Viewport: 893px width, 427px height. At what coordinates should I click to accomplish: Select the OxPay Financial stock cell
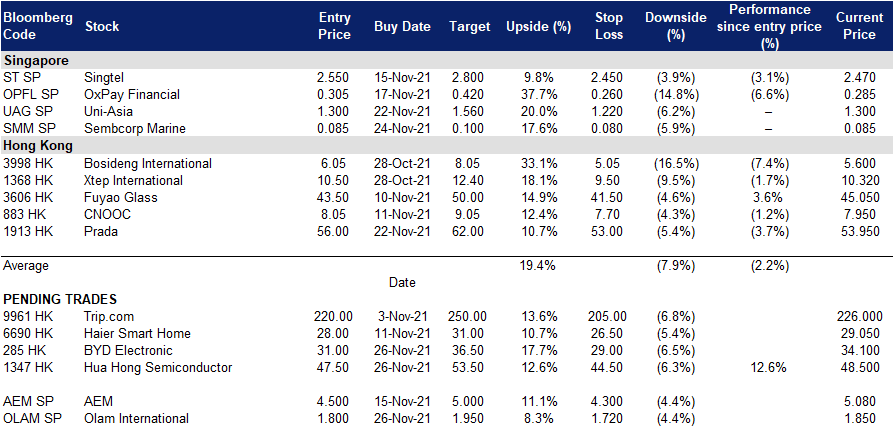tap(132, 94)
